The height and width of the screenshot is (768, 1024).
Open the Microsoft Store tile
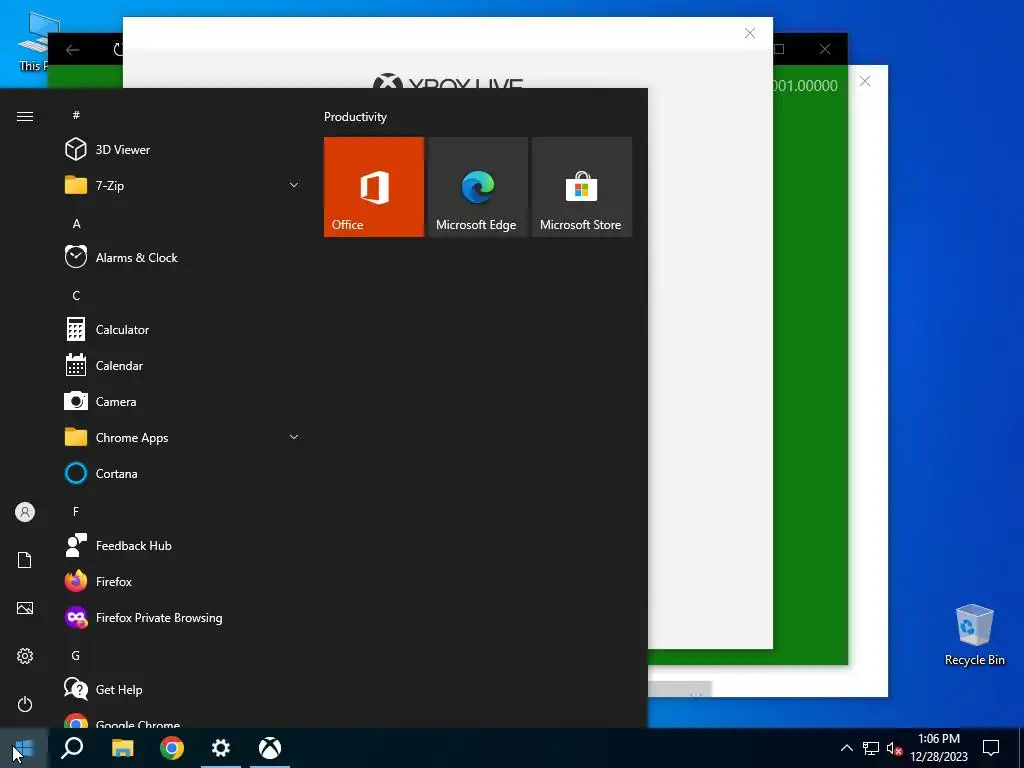click(582, 187)
